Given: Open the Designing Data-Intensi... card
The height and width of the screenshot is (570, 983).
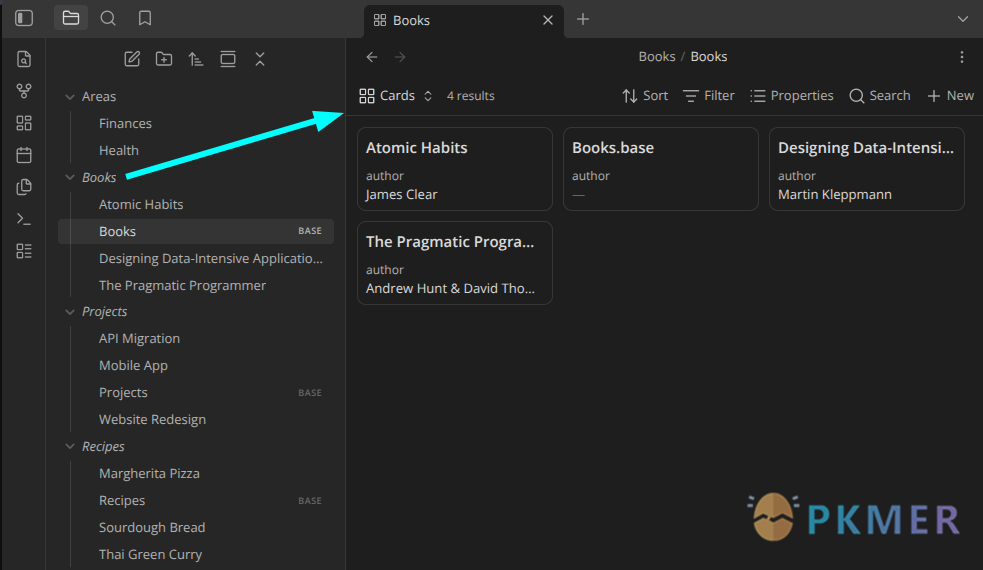Looking at the screenshot, I should 866,169.
